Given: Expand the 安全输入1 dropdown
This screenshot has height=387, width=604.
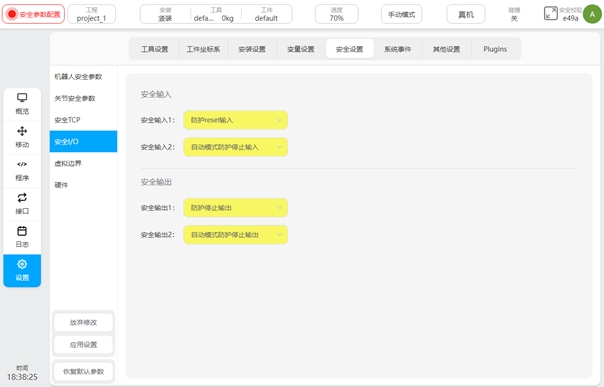Looking at the screenshot, I should tap(235, 120).
